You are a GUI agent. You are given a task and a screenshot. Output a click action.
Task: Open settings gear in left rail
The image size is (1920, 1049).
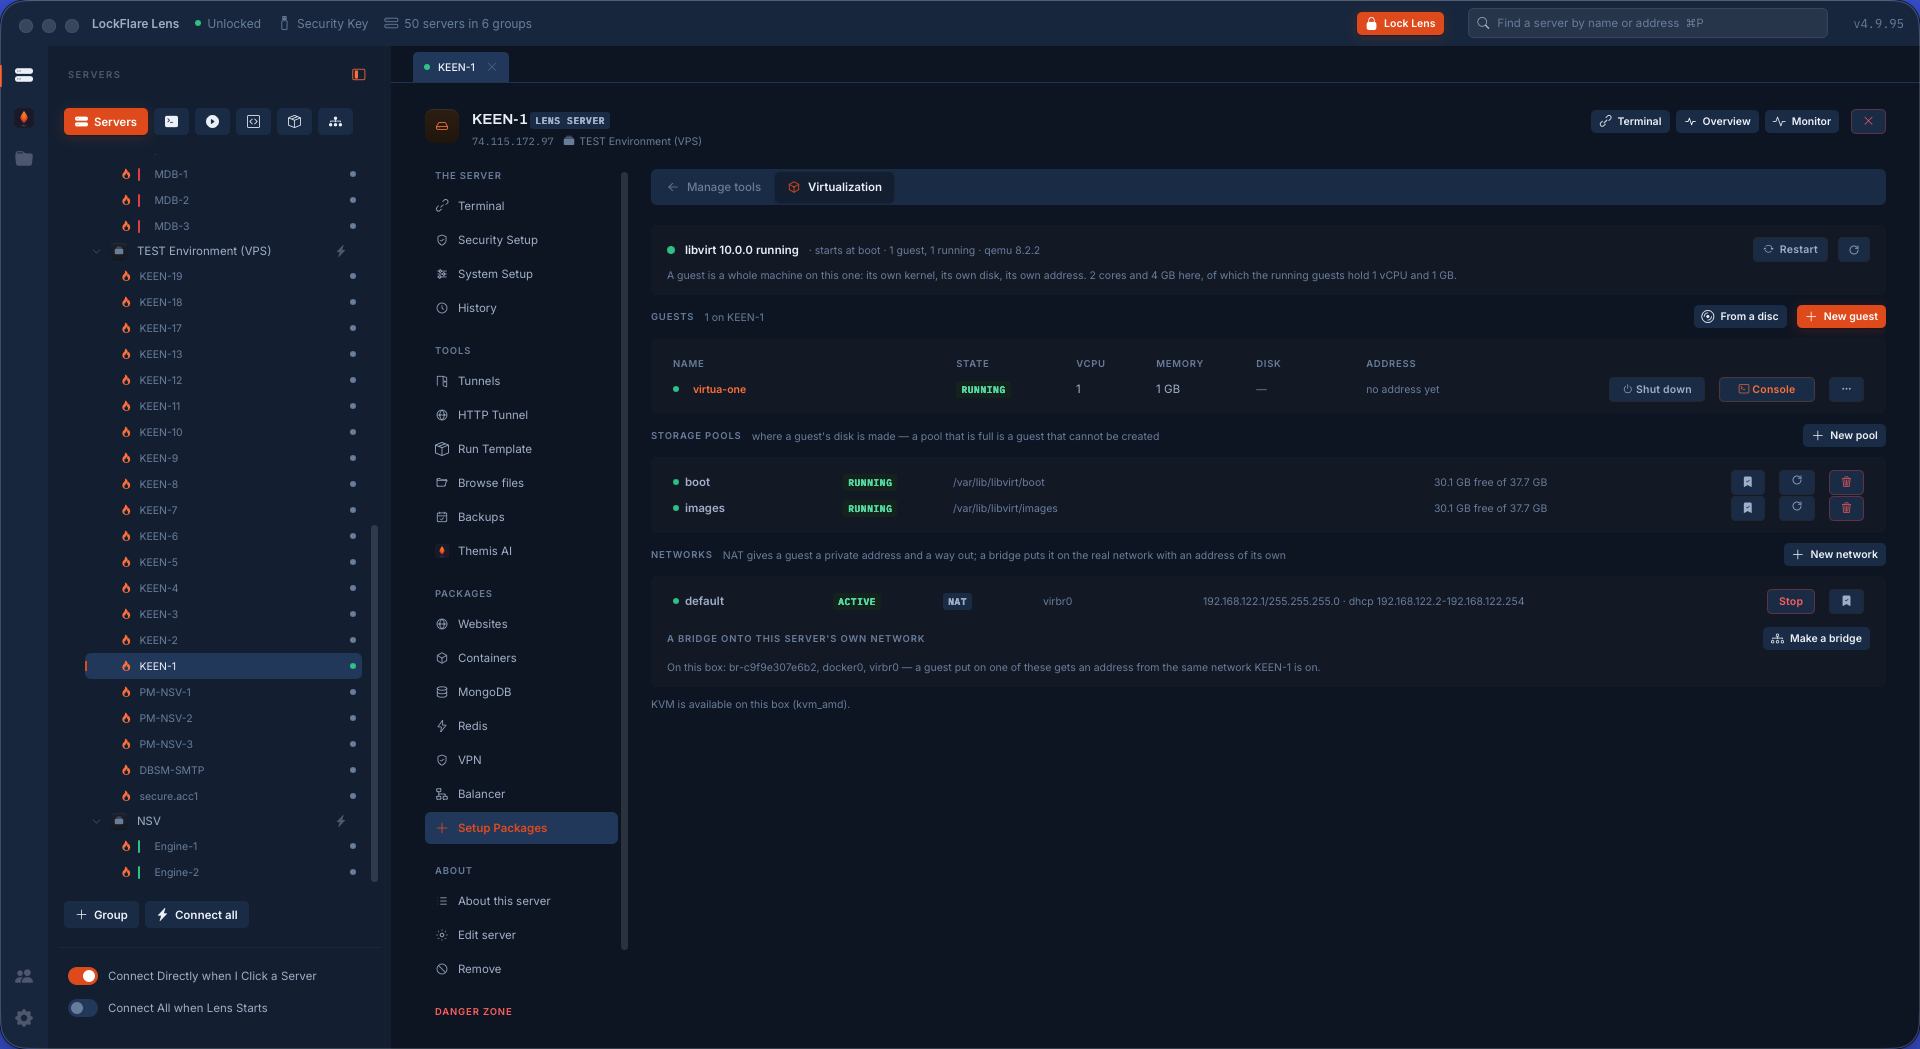tap(24, 1018)
